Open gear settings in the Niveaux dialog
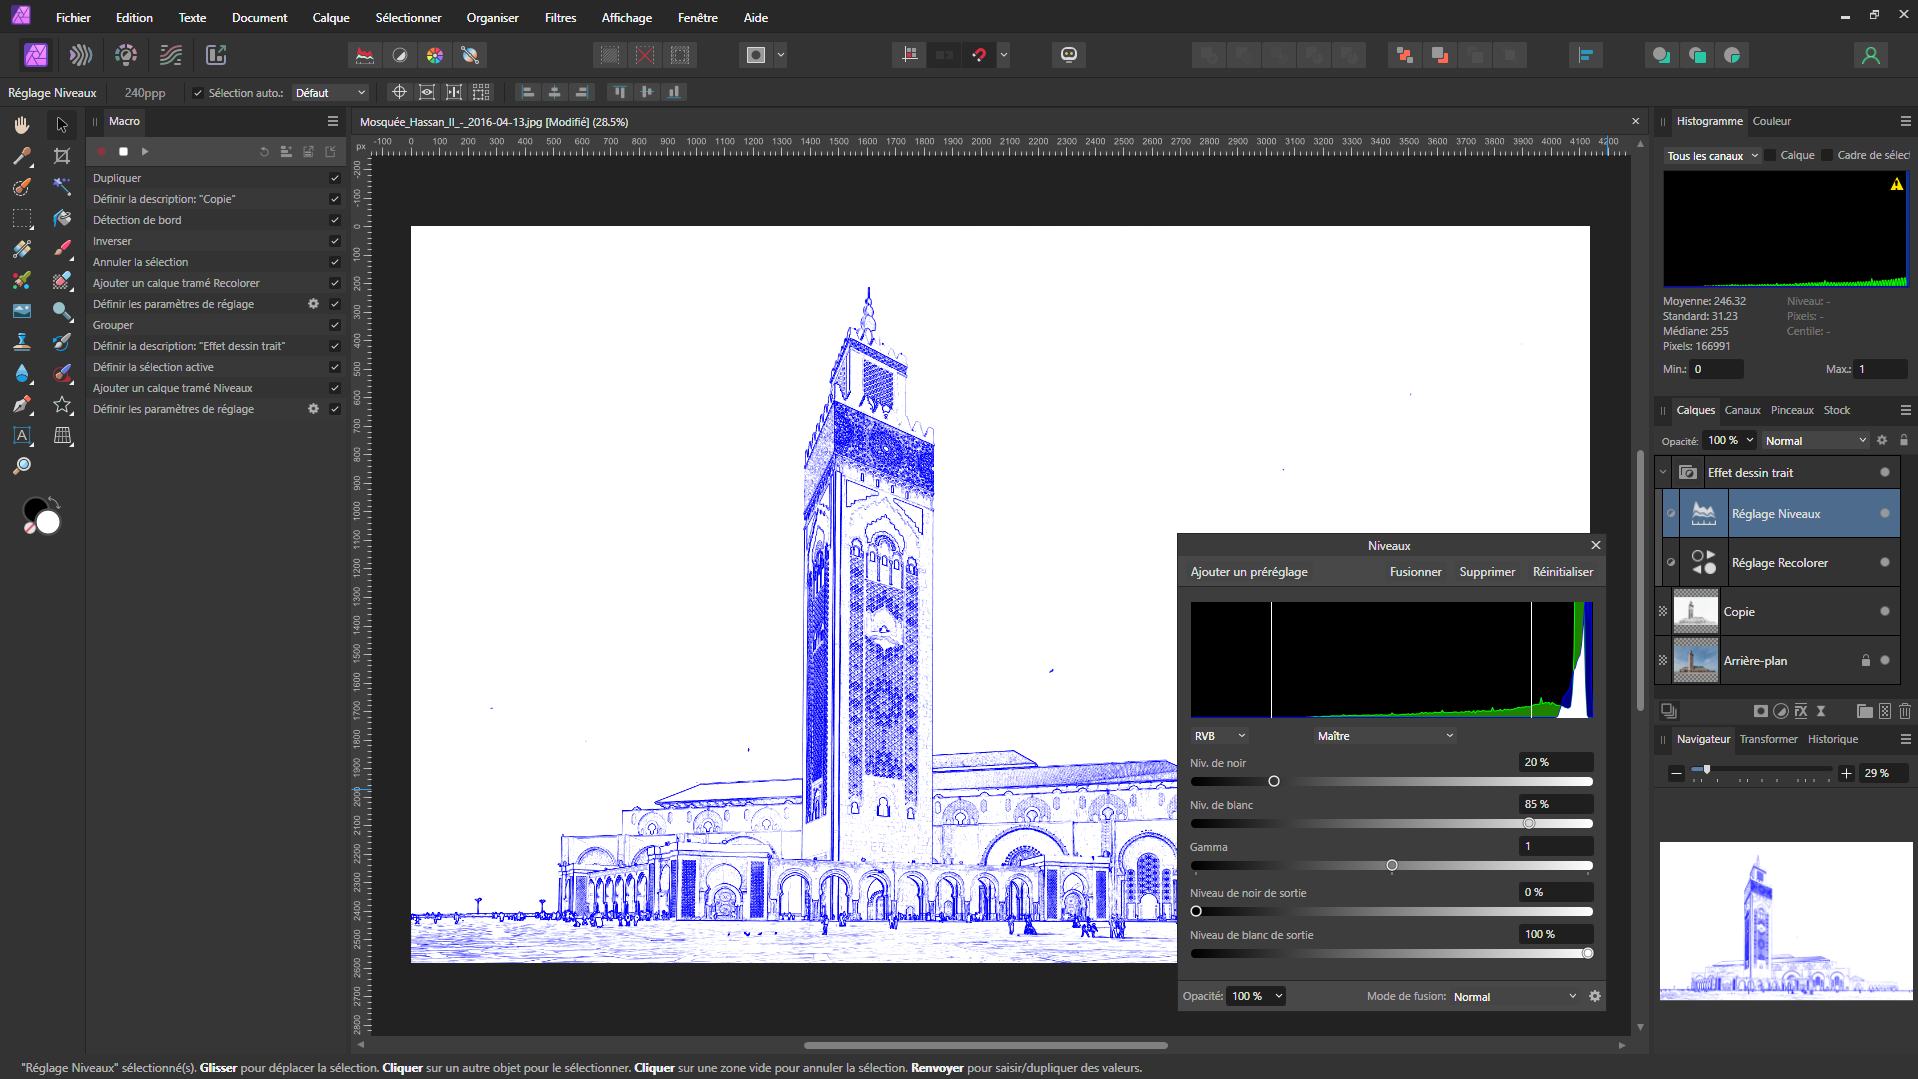The height and width of the screenshot is (1079, 1918). (1595, 996)
